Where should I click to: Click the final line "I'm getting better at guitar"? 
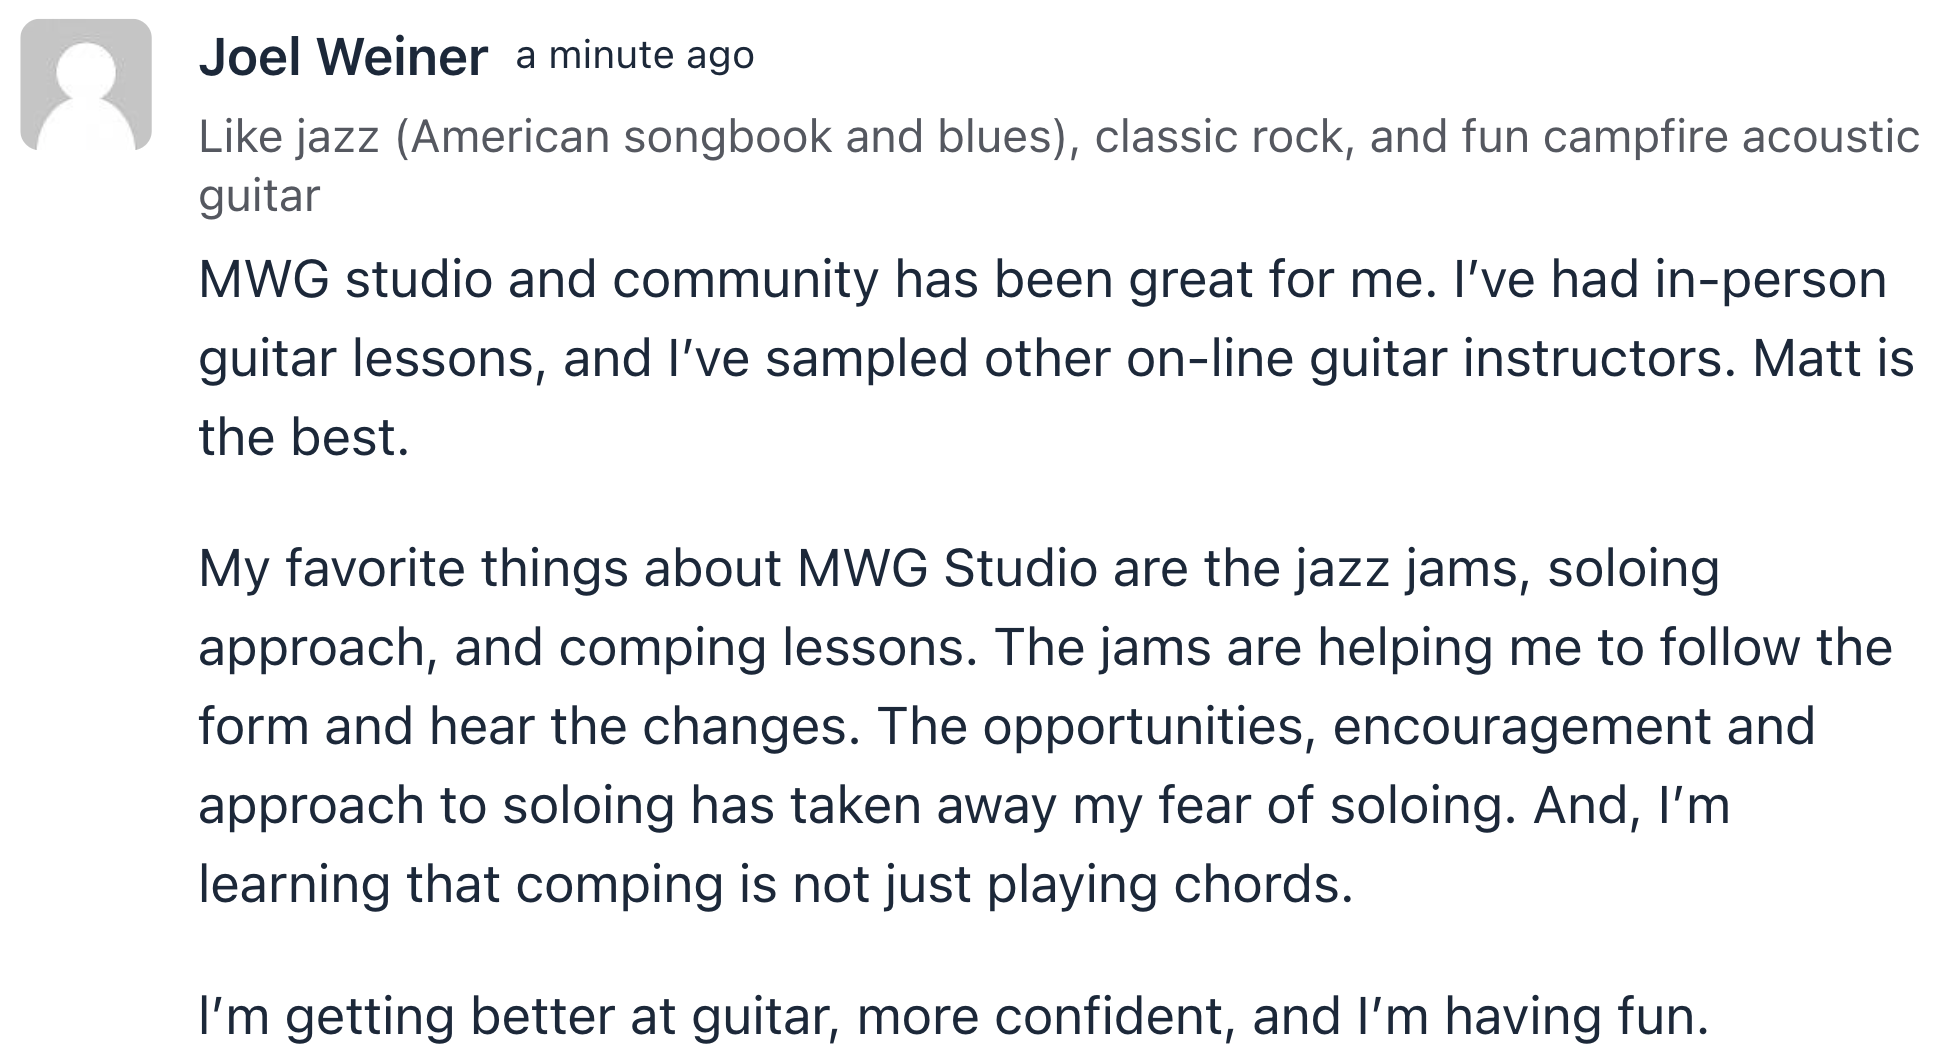coord(954,1016)
